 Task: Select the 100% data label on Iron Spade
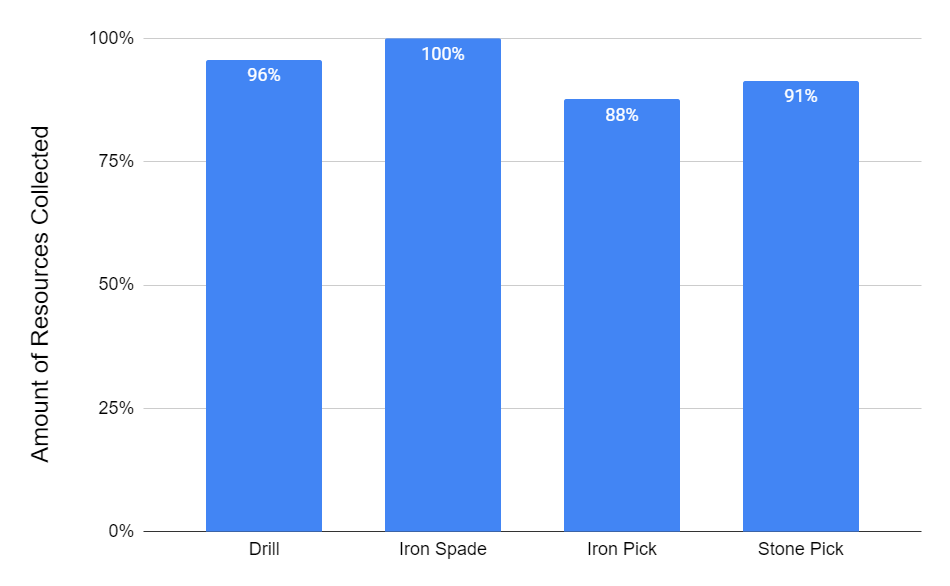(x=442, y=54)
